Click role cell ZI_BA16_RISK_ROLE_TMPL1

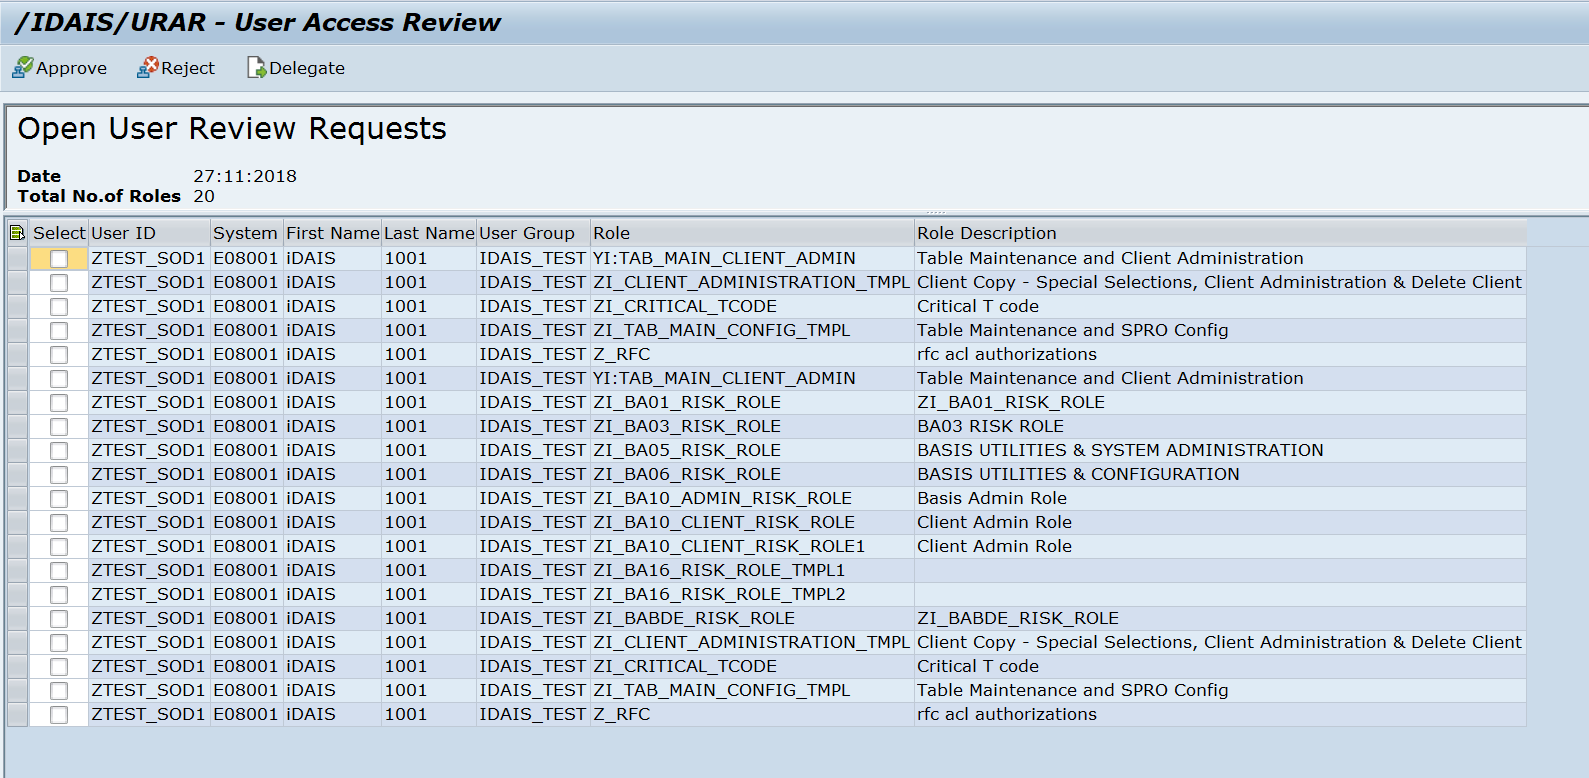(752, 570)
